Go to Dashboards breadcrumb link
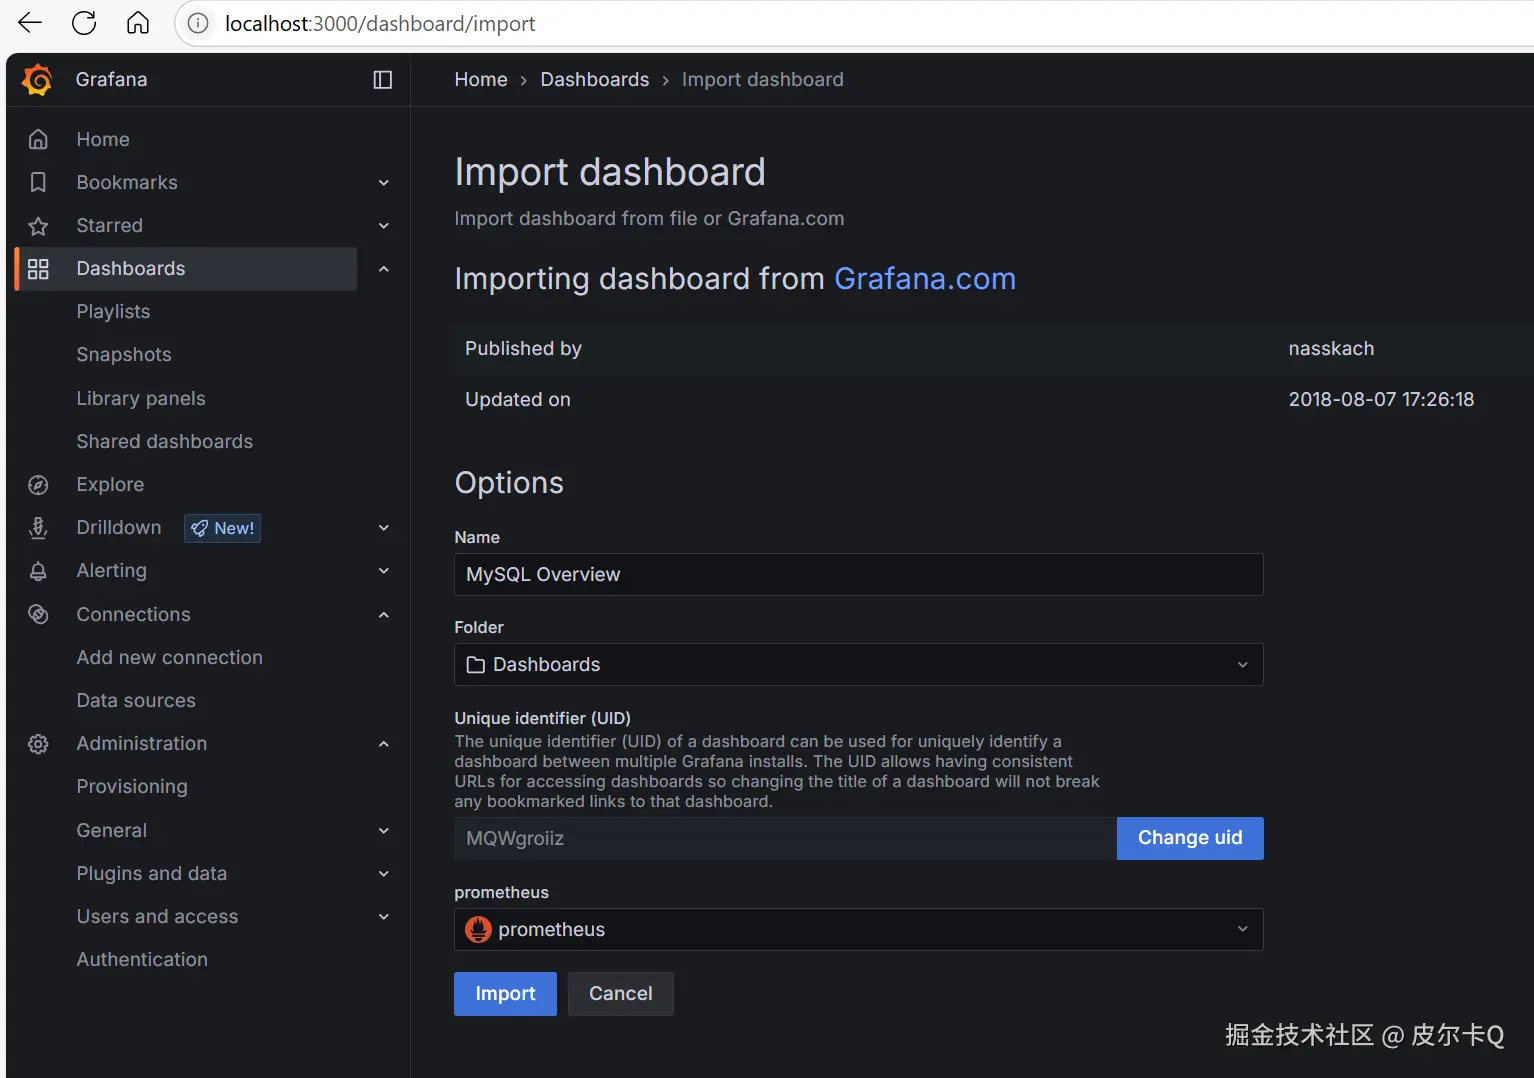1534x1078 pixels. click(595, 80)
